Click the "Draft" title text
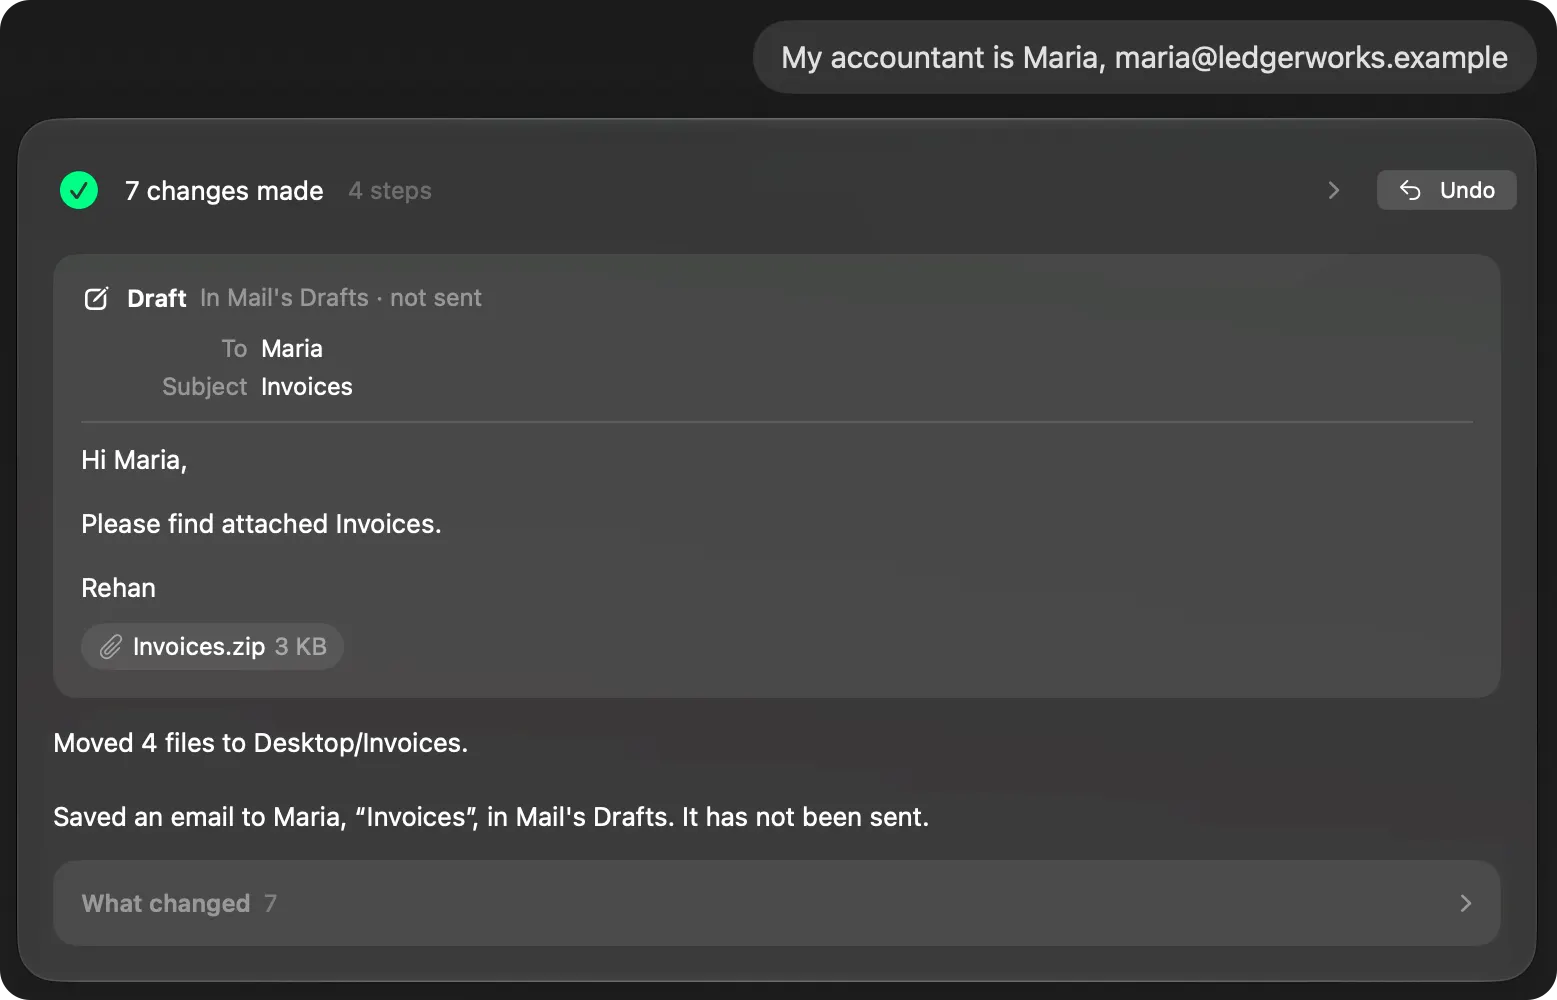 pyautogui.click(x=157, y=298)
